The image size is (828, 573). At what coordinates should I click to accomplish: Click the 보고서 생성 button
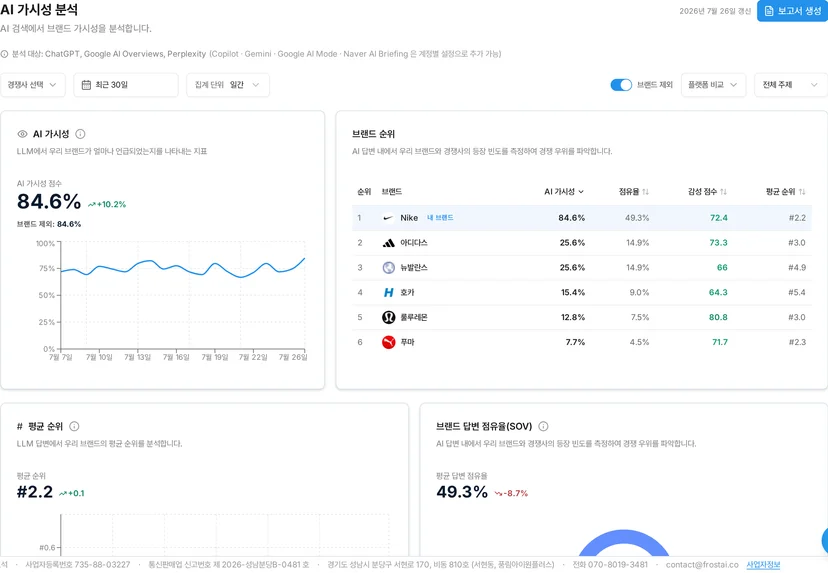(792, 11)
